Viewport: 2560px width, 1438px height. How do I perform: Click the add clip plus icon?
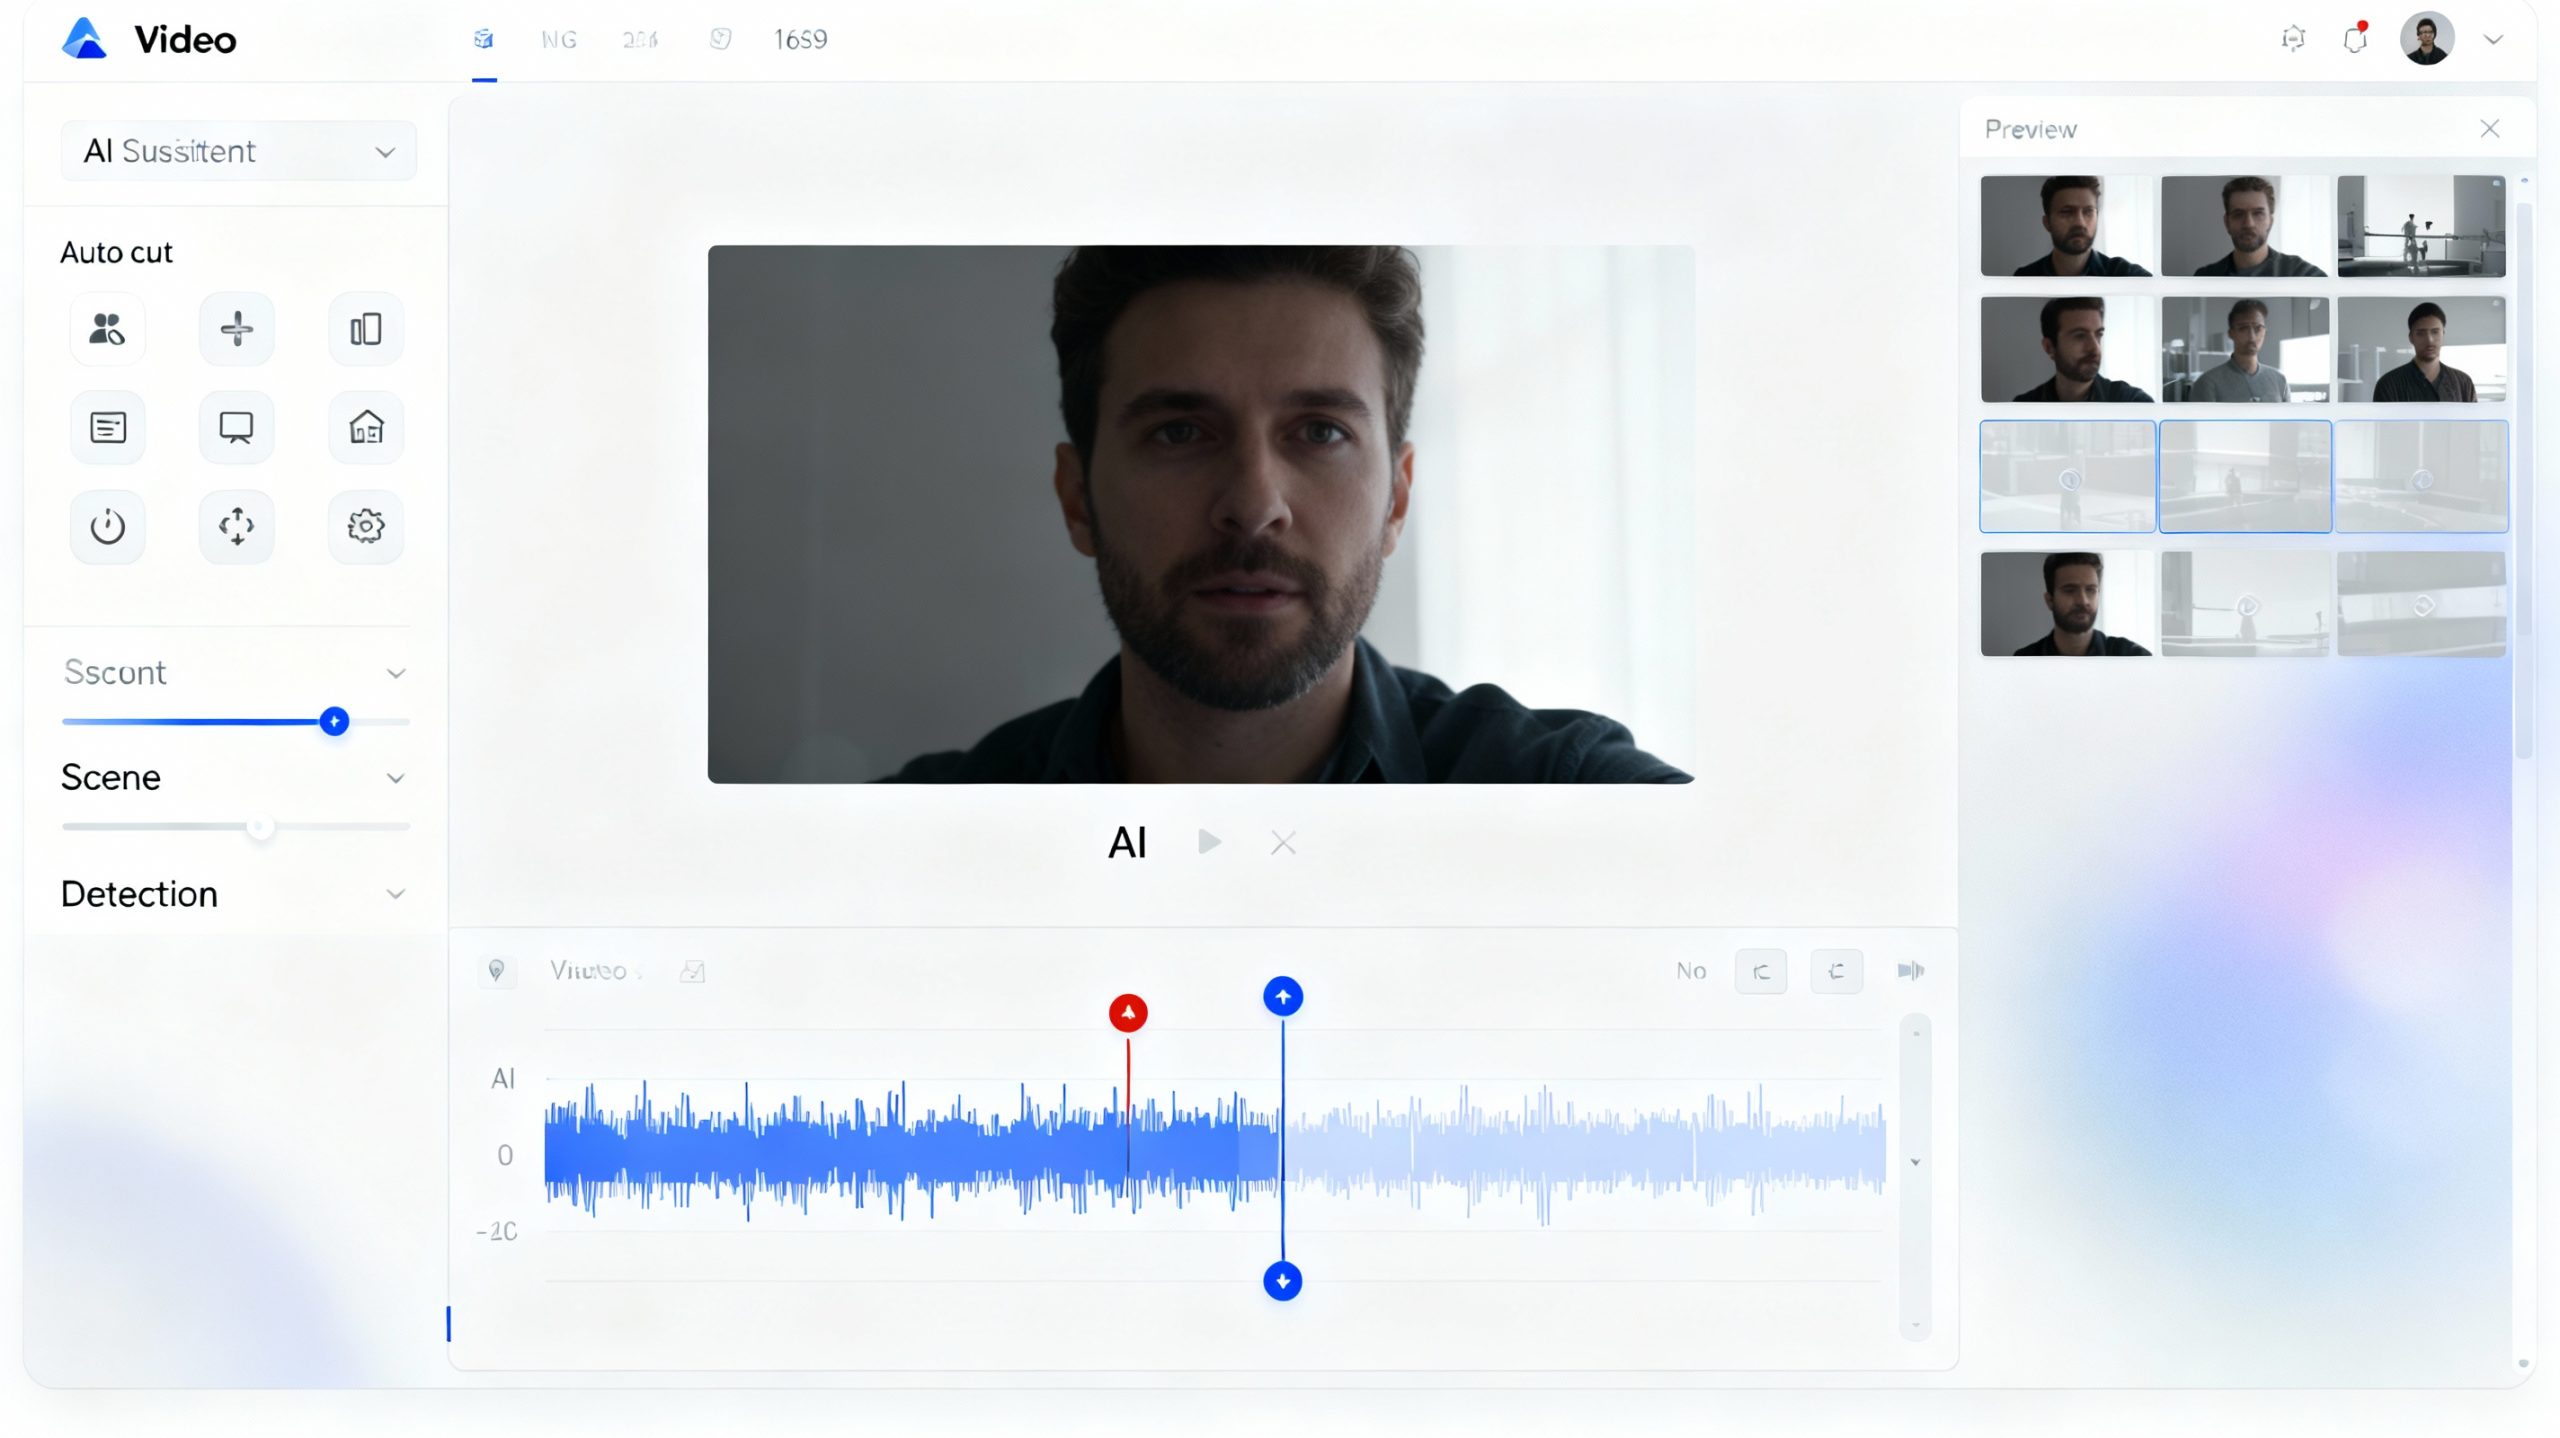pyautogui.click(x=236, y=328)
